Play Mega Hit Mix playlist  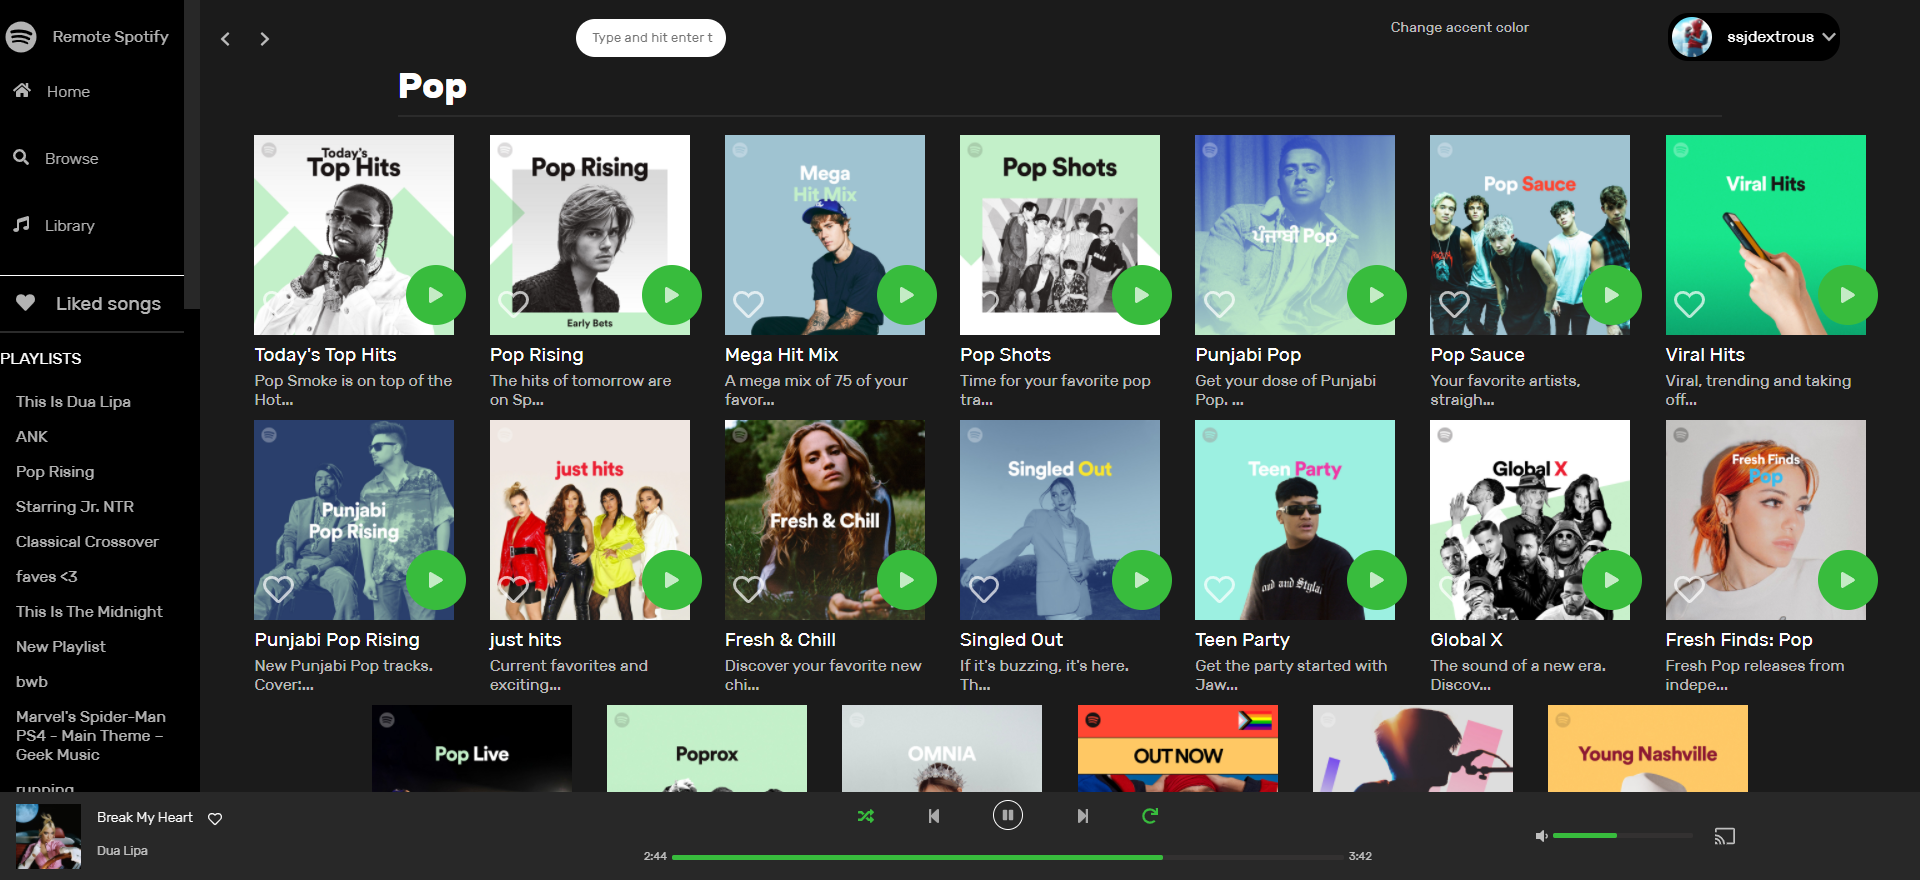coord(907,295)
